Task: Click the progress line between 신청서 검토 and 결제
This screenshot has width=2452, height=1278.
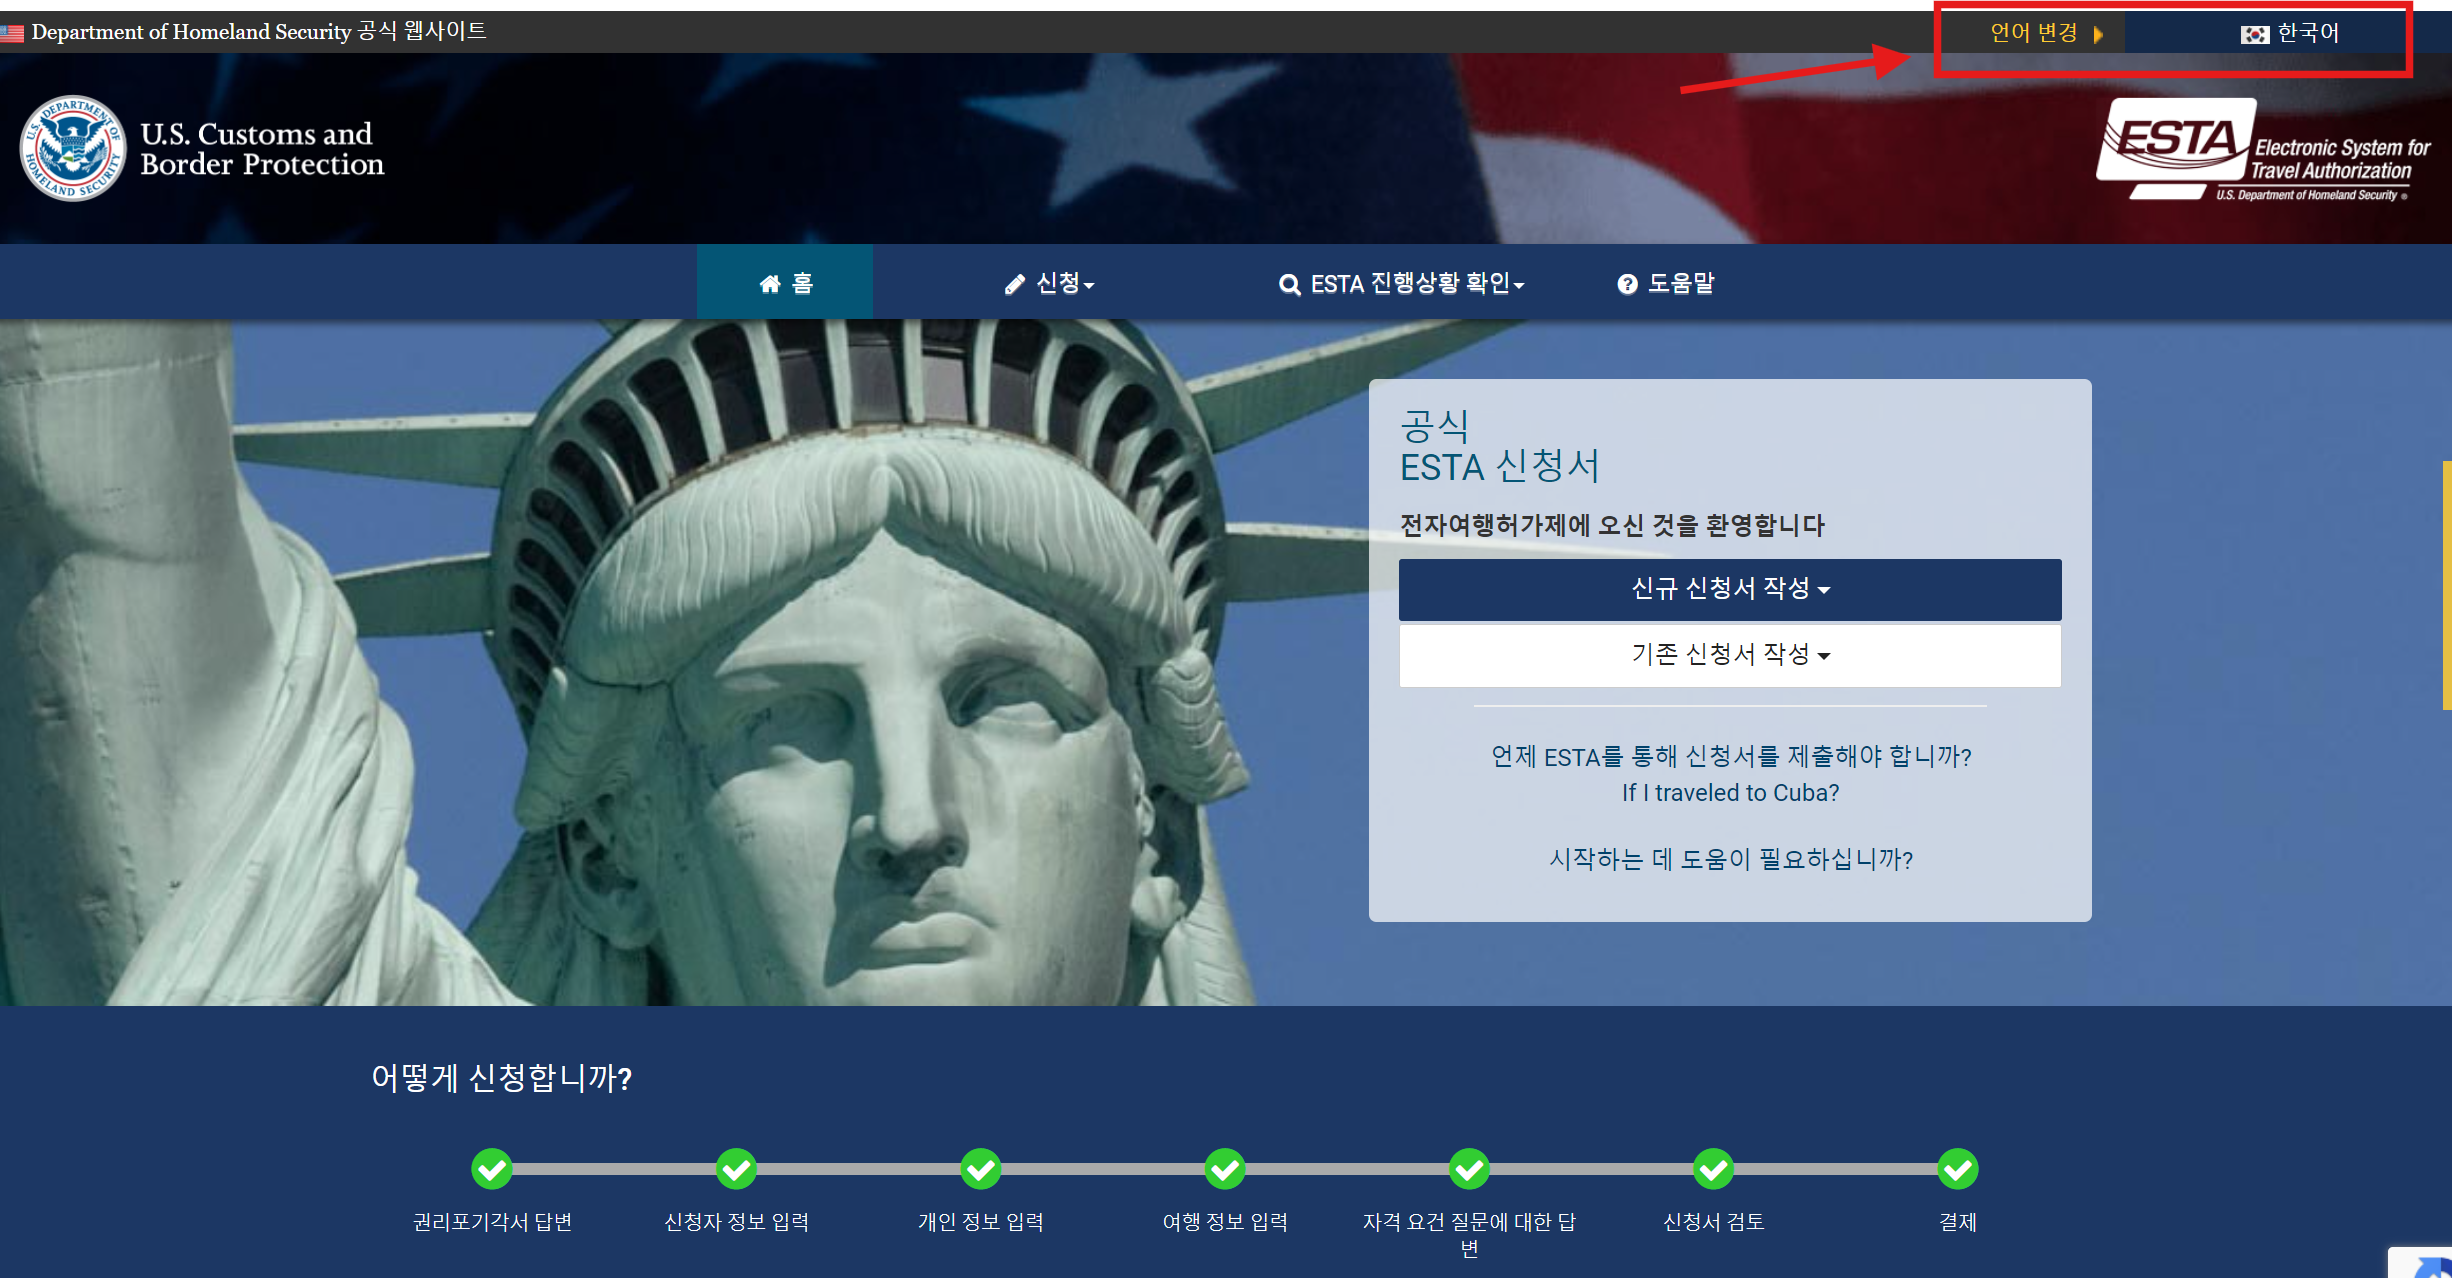Action: point(1836,1168)
